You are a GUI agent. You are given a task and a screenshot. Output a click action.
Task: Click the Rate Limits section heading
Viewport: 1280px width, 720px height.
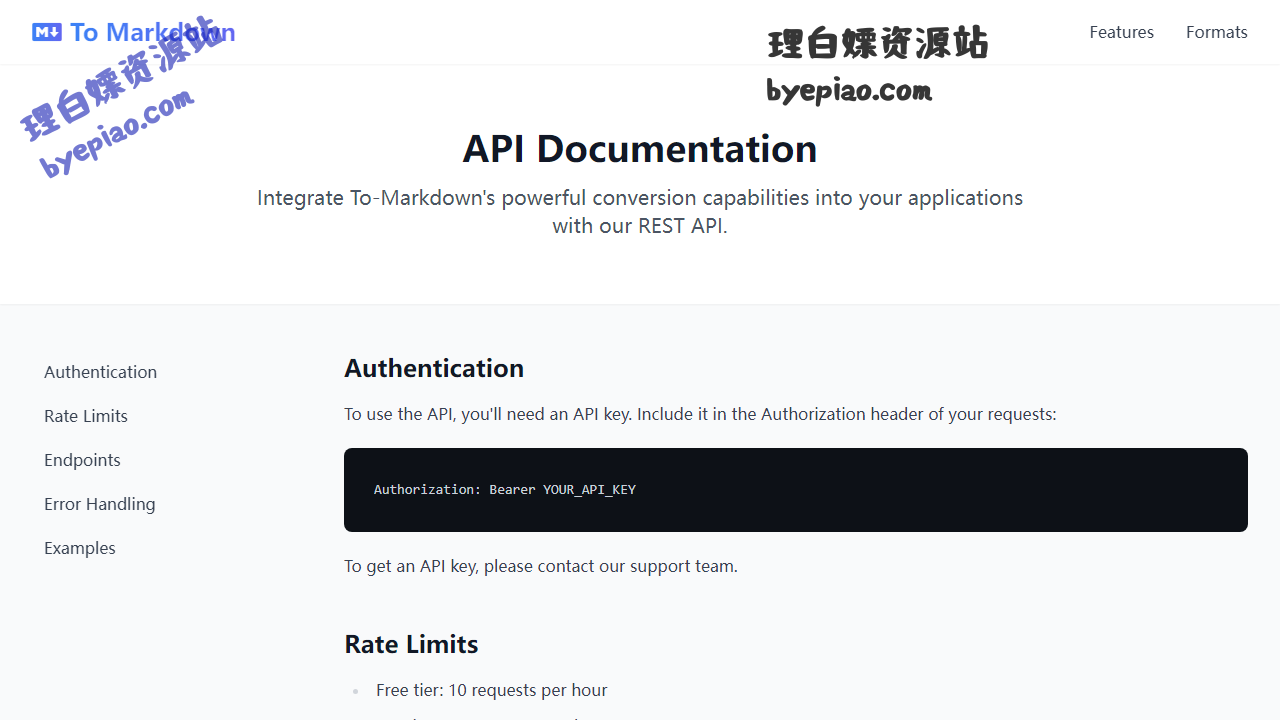411,644
